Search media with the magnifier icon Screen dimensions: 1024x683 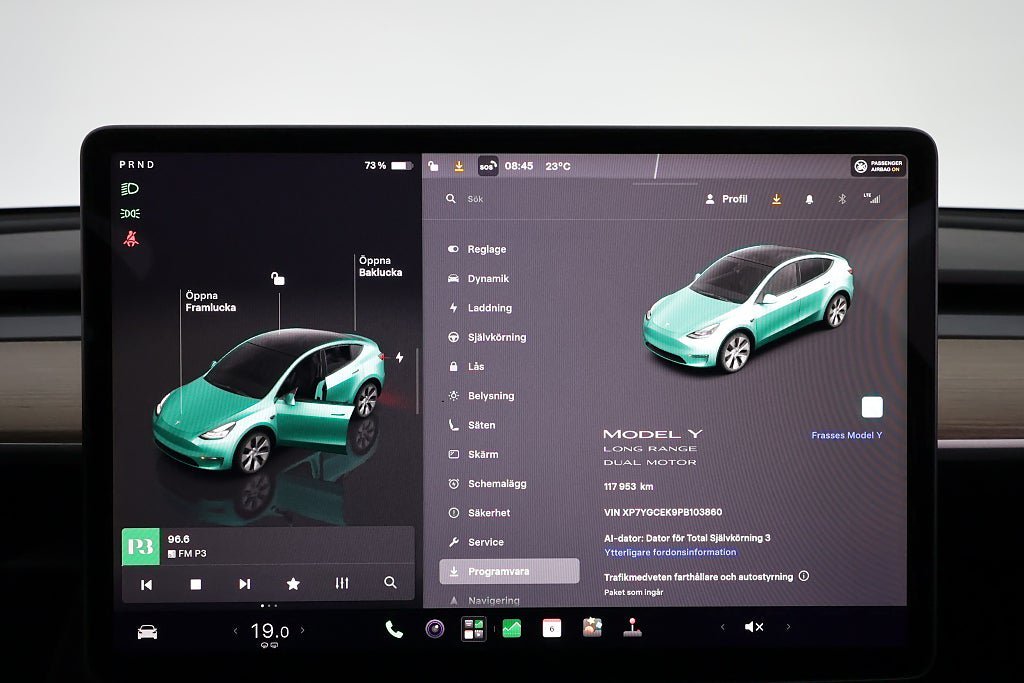(390, 582)
